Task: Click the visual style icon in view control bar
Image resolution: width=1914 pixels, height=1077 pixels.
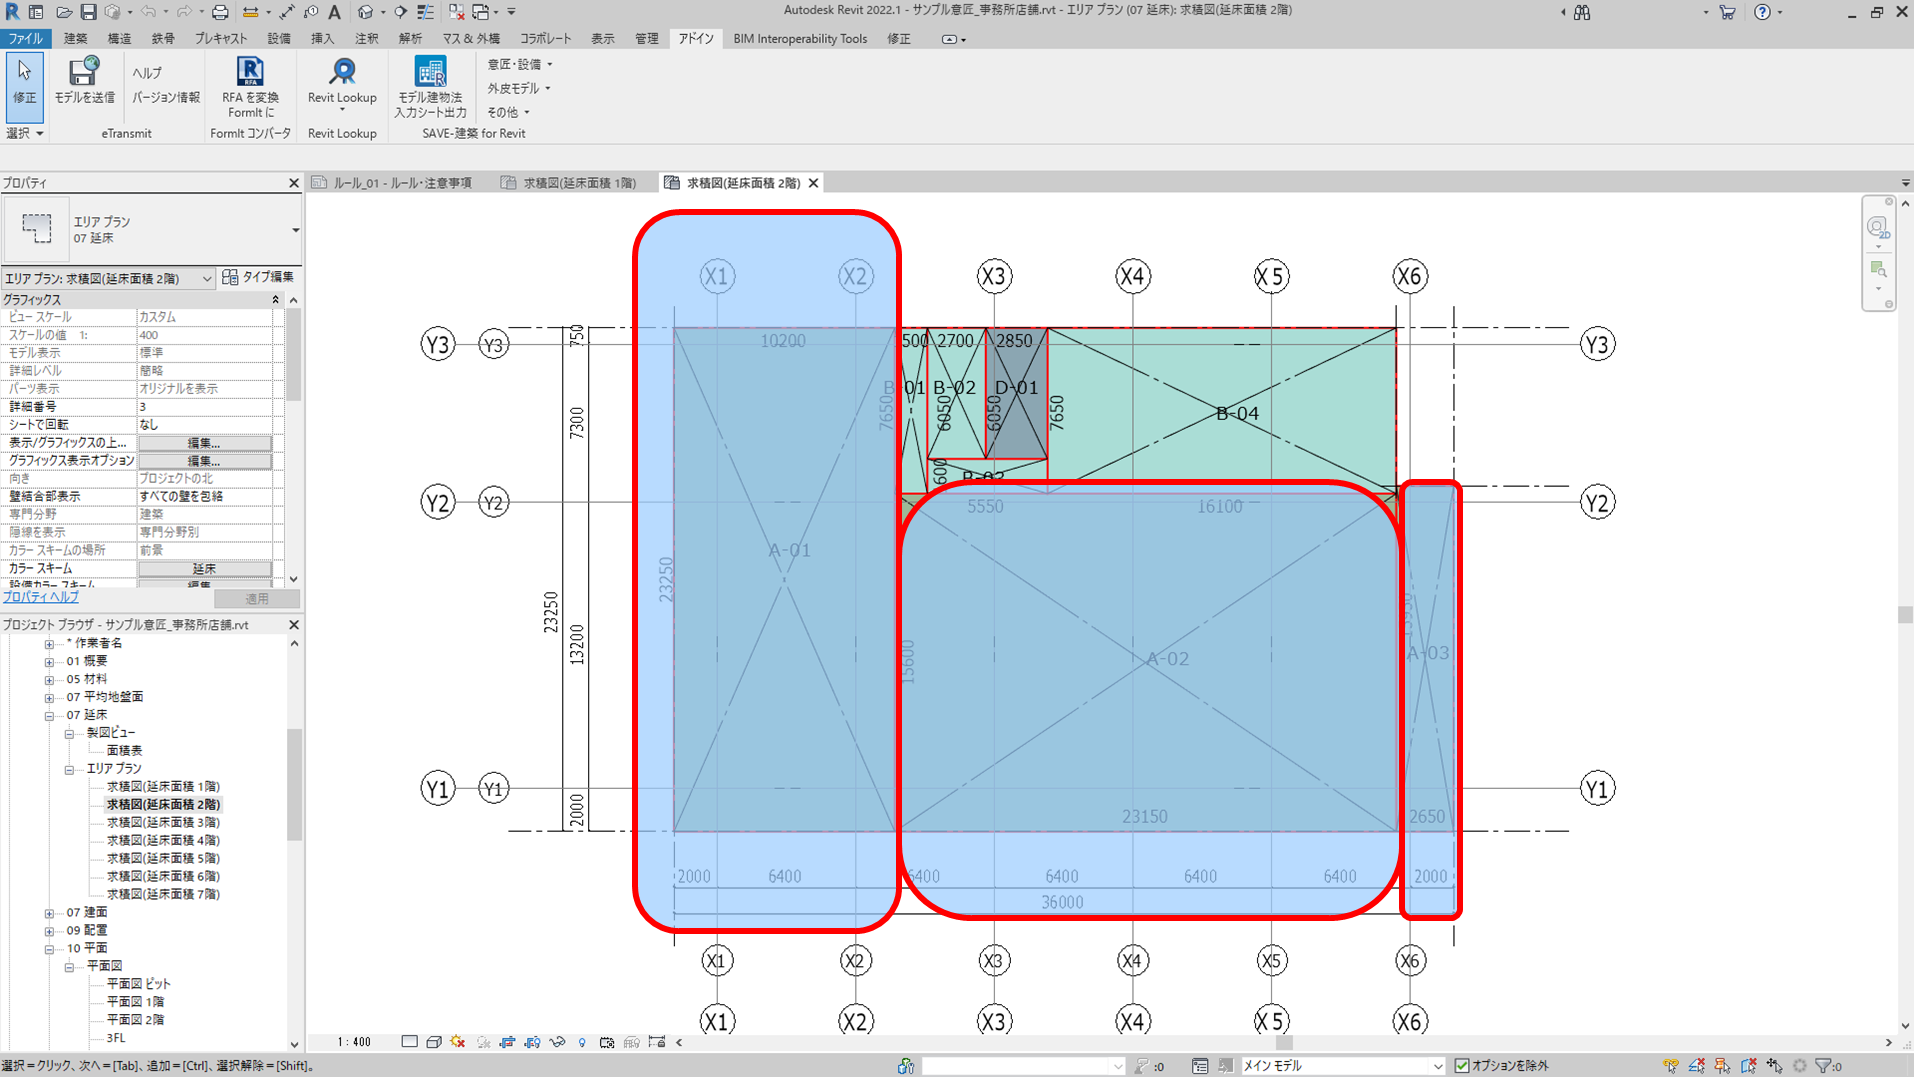Action: tap(434, 1042)
